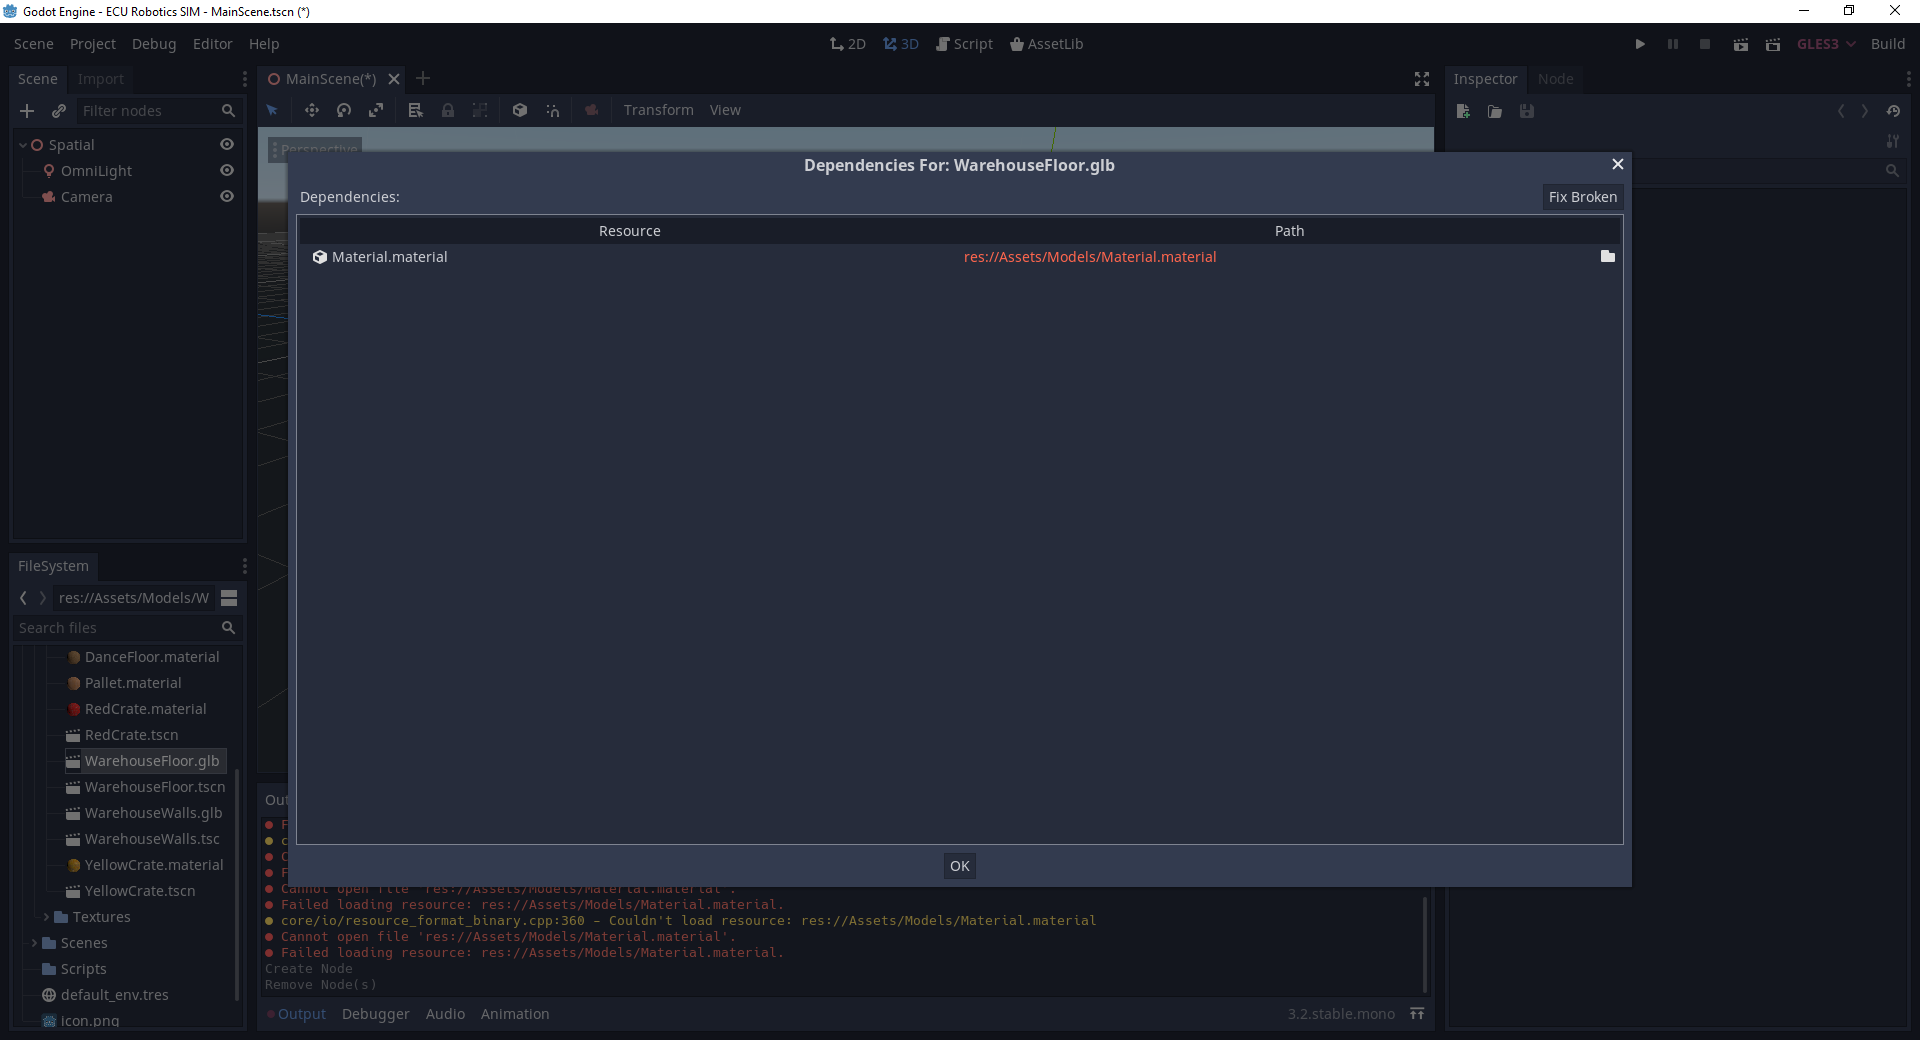Switch to the Import tab
This screenshot has width=1920, height=1040.
[100, 79]
